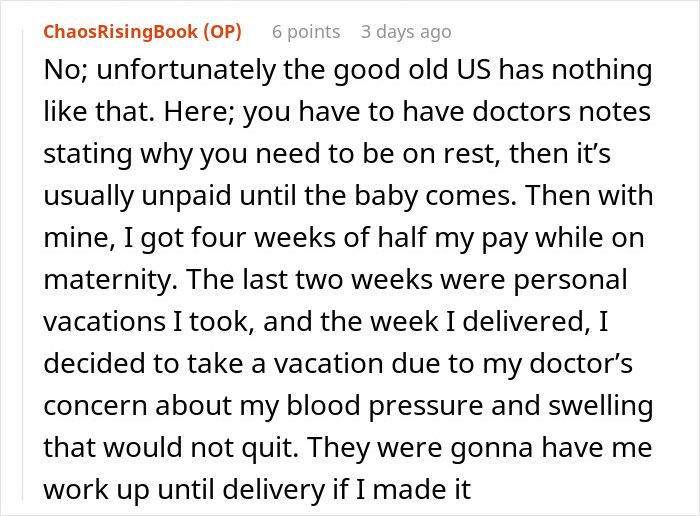700x516 pixels.
Task: Click the 6 points score
Action: pos(306,32)
